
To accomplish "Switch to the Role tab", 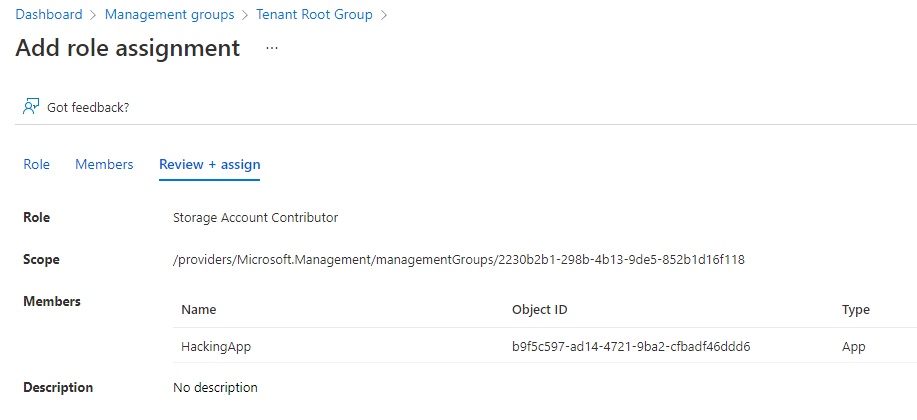I will coord(36,164).
